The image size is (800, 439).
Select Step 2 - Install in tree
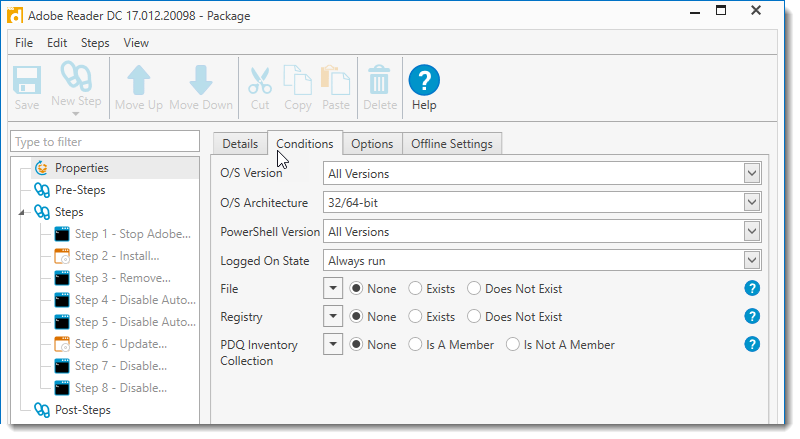pyautogui.click(x=116, y=256)
